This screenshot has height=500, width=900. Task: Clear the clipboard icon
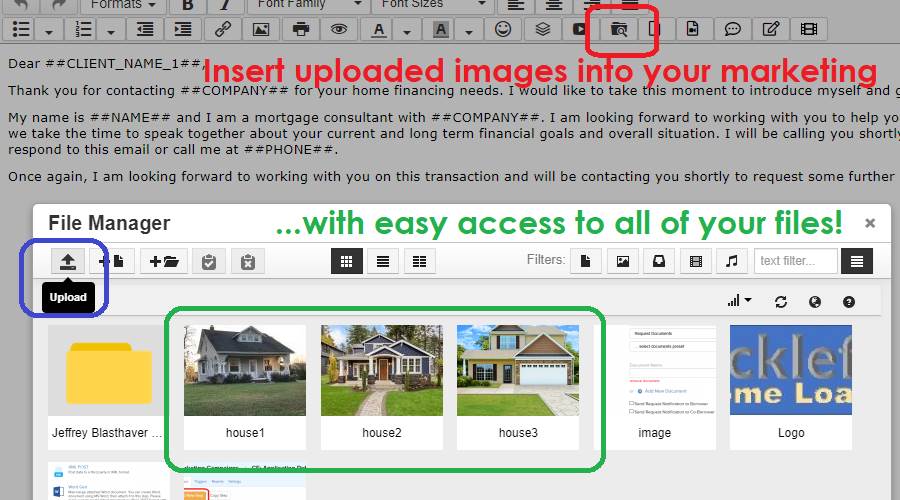pos(248,262)
